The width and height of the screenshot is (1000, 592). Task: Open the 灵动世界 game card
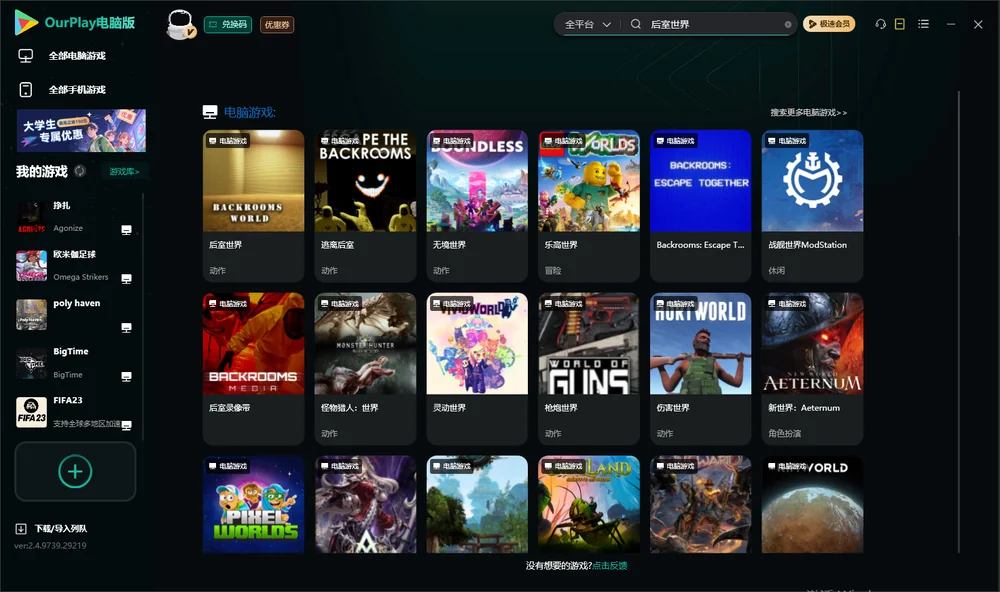477,368
